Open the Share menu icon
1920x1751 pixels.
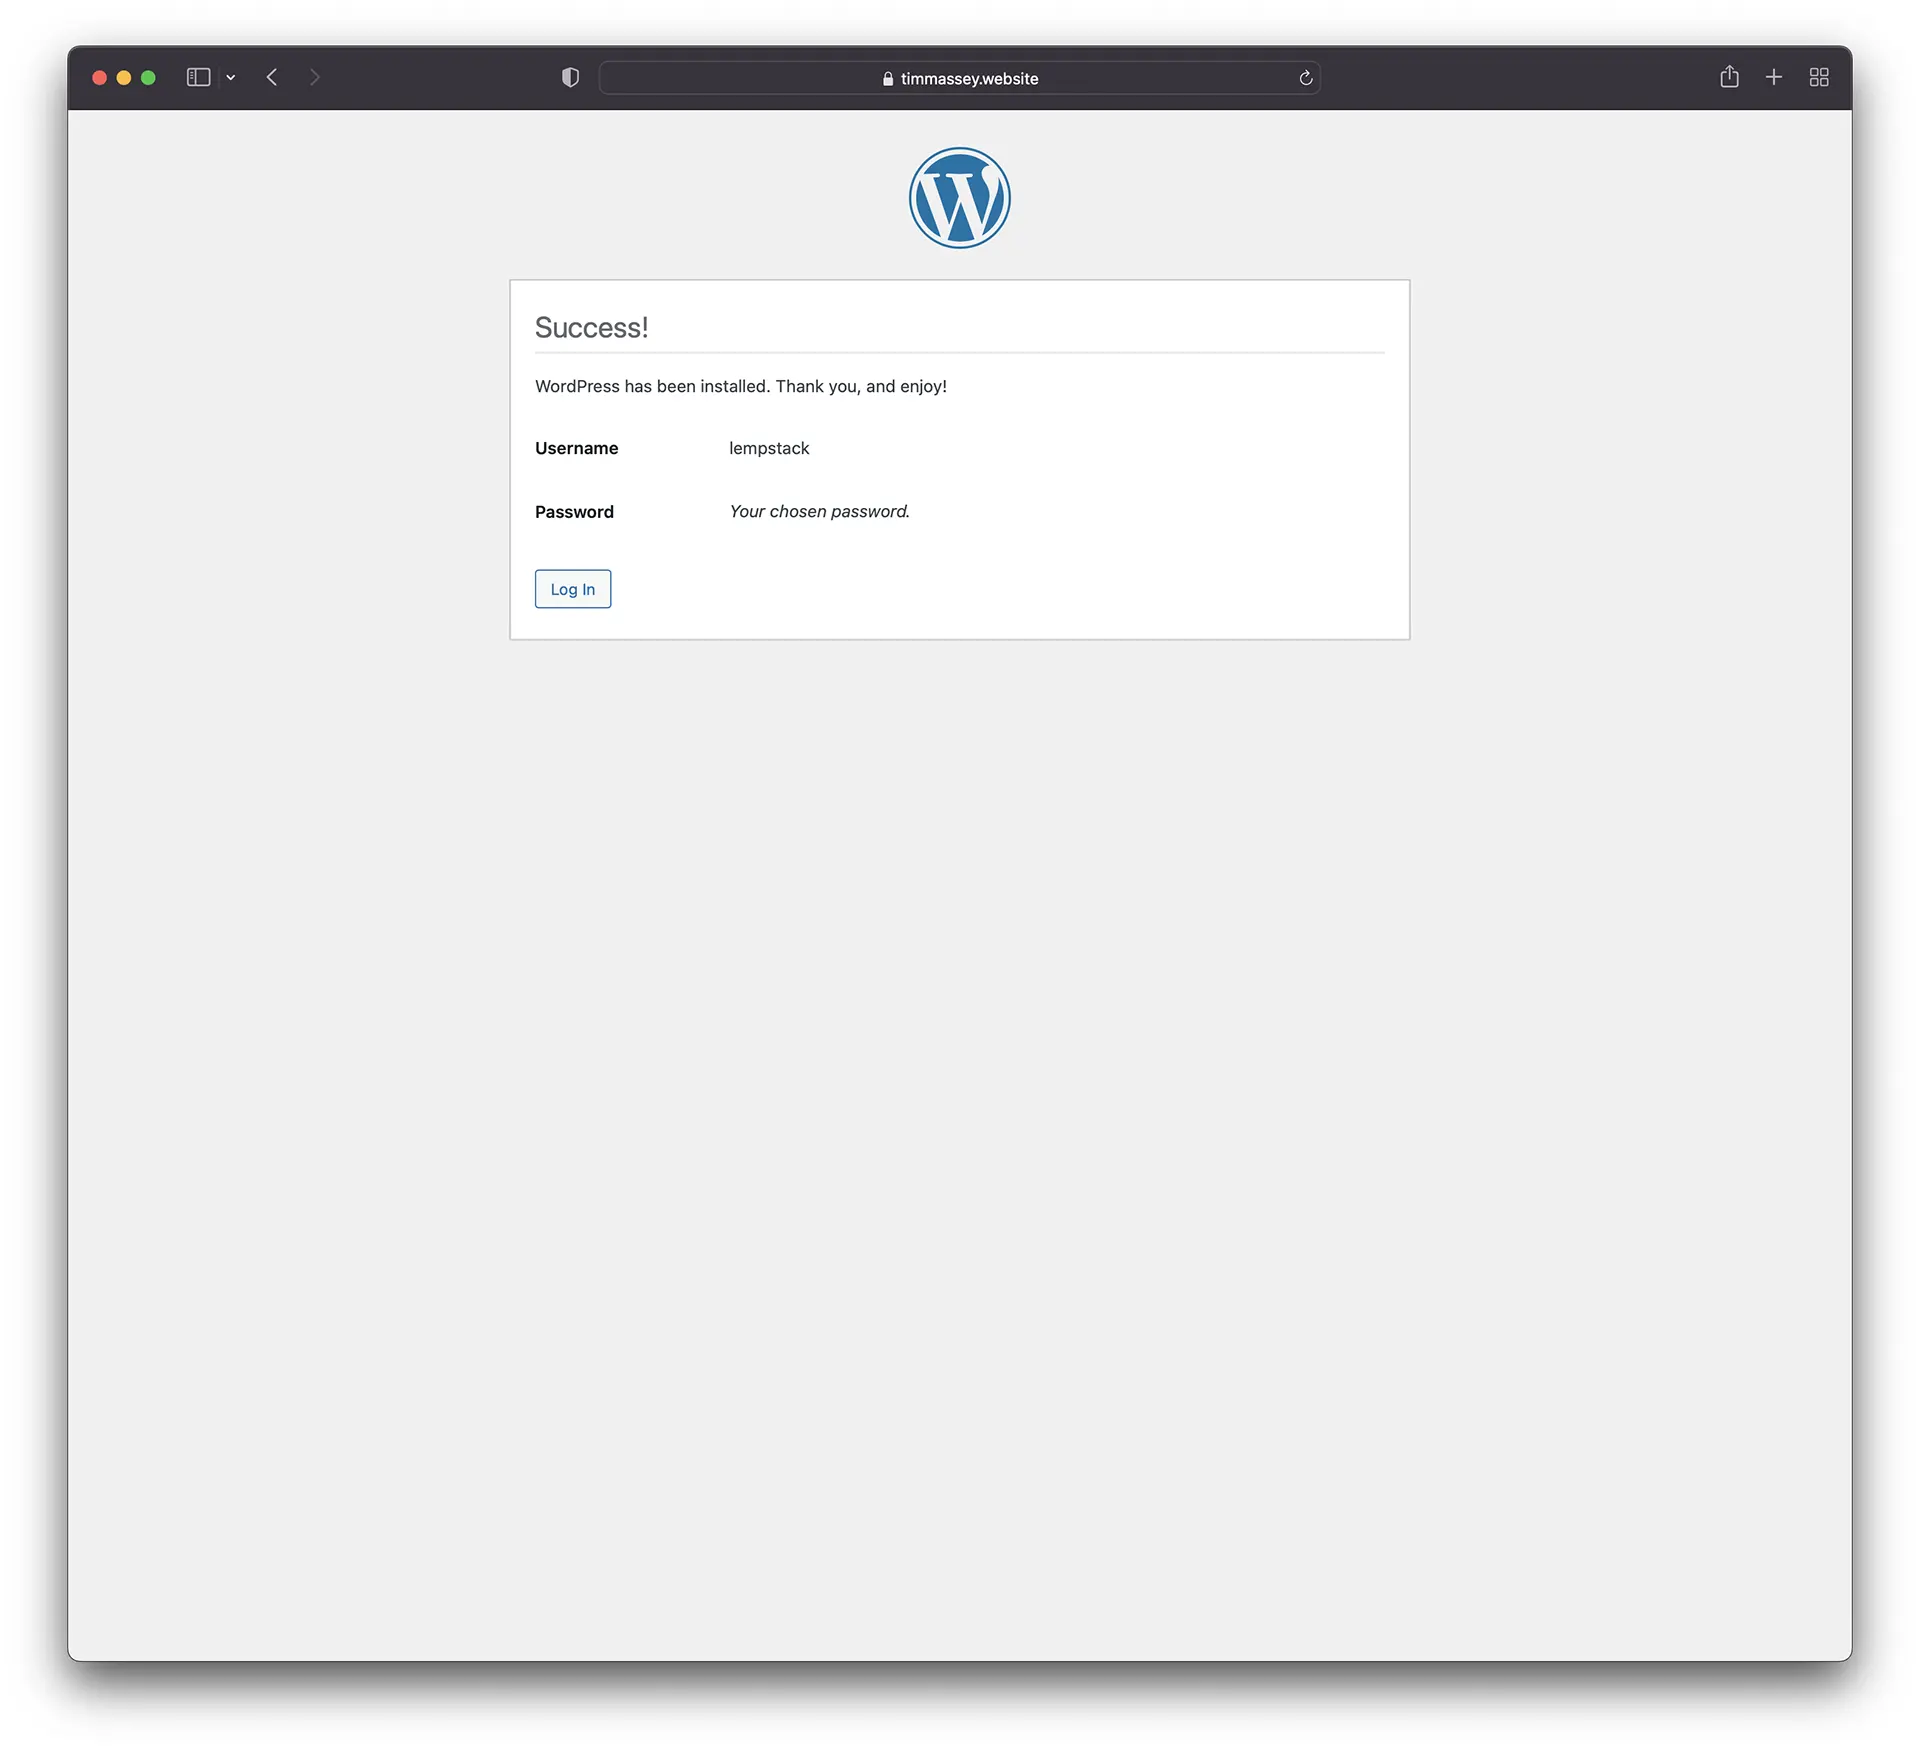(1729, 77)
